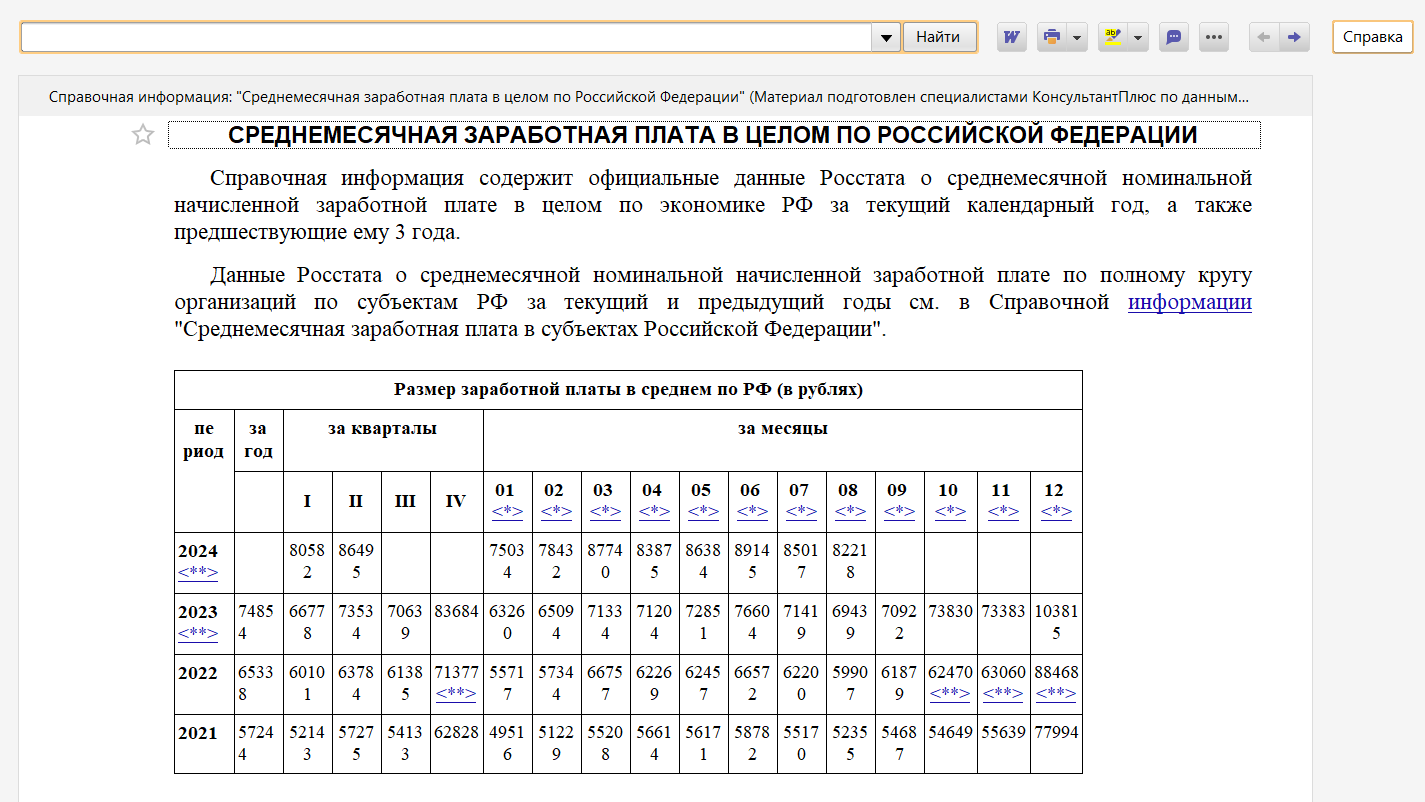Click the export to Word icon
This screenshot has width=1425, height=802.
(1012, 37)
